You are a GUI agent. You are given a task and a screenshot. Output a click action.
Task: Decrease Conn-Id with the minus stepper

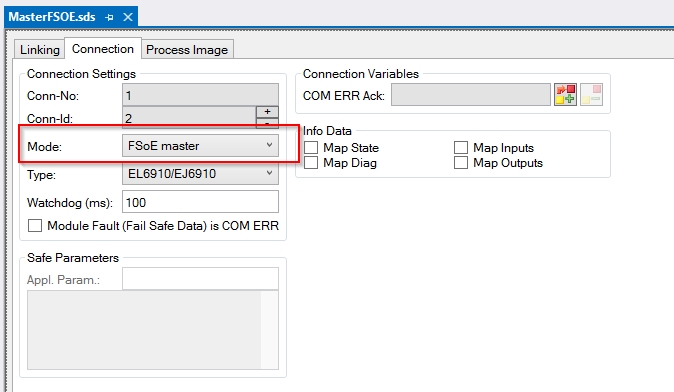coord(267,123)
